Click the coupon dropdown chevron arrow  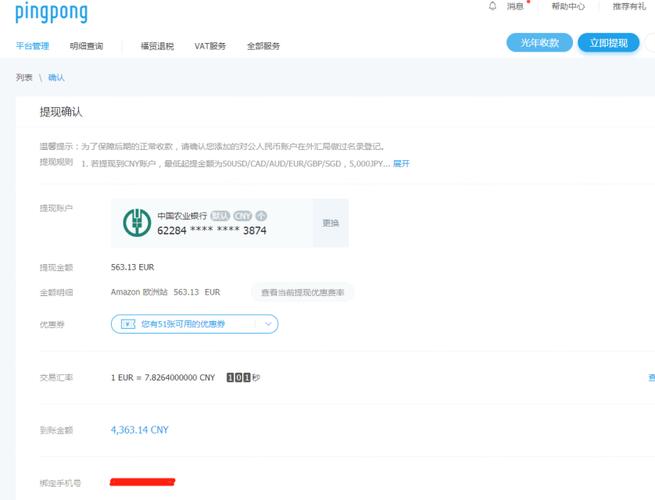[268, 324]
